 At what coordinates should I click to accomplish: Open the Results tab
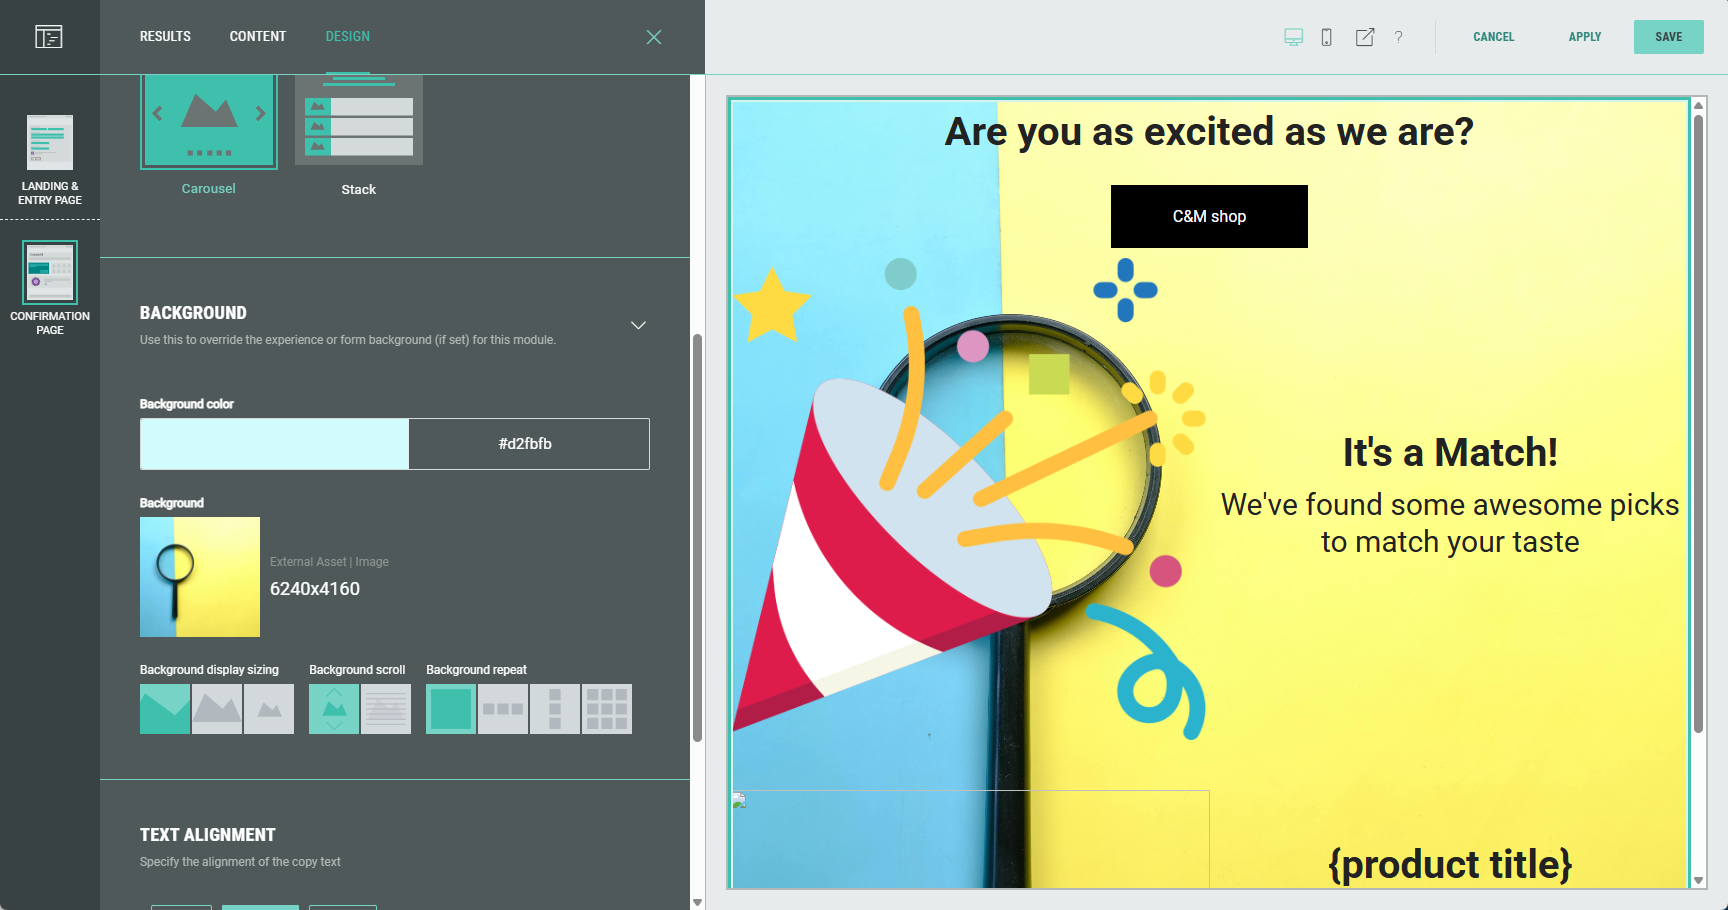[165, 37]
